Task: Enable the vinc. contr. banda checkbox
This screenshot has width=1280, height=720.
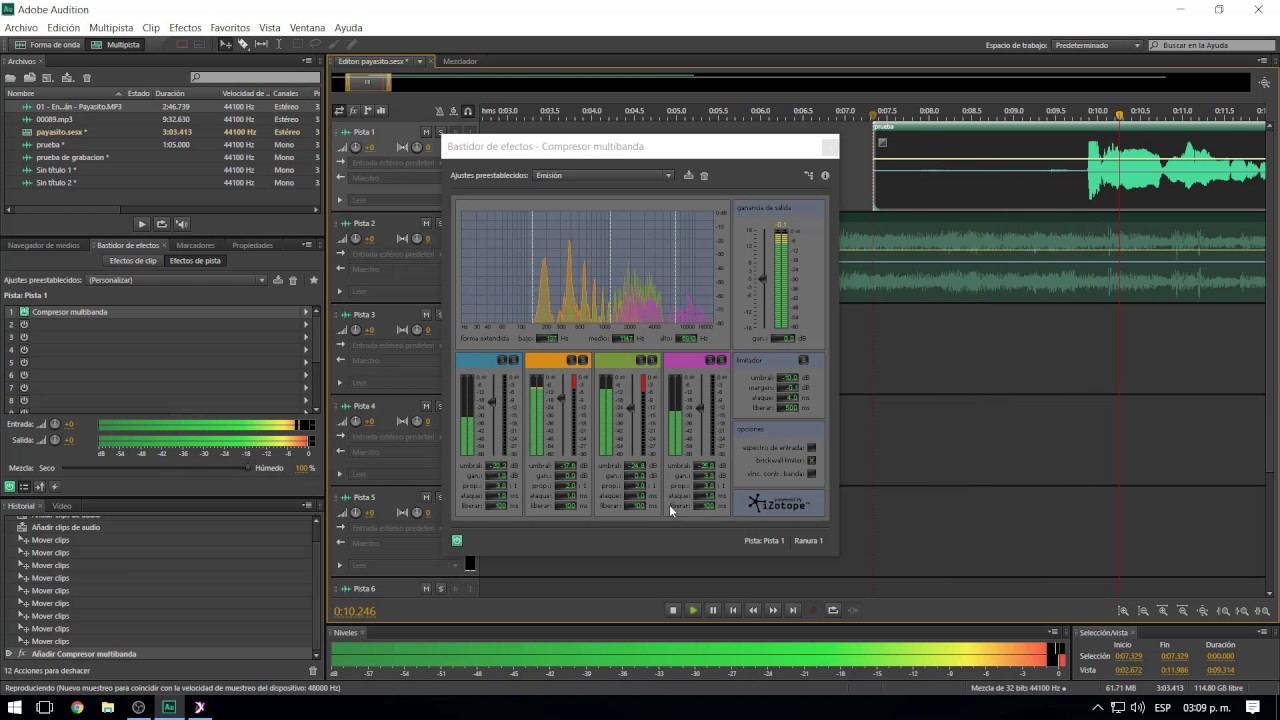Action: click(812, 473)
